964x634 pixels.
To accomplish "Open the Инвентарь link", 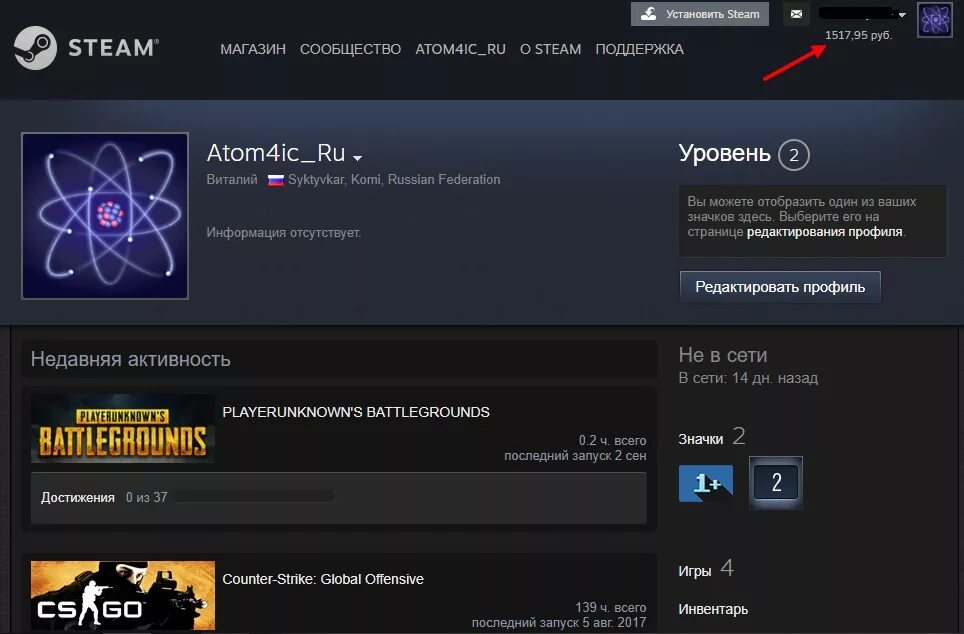I will (x=713, y=609).
